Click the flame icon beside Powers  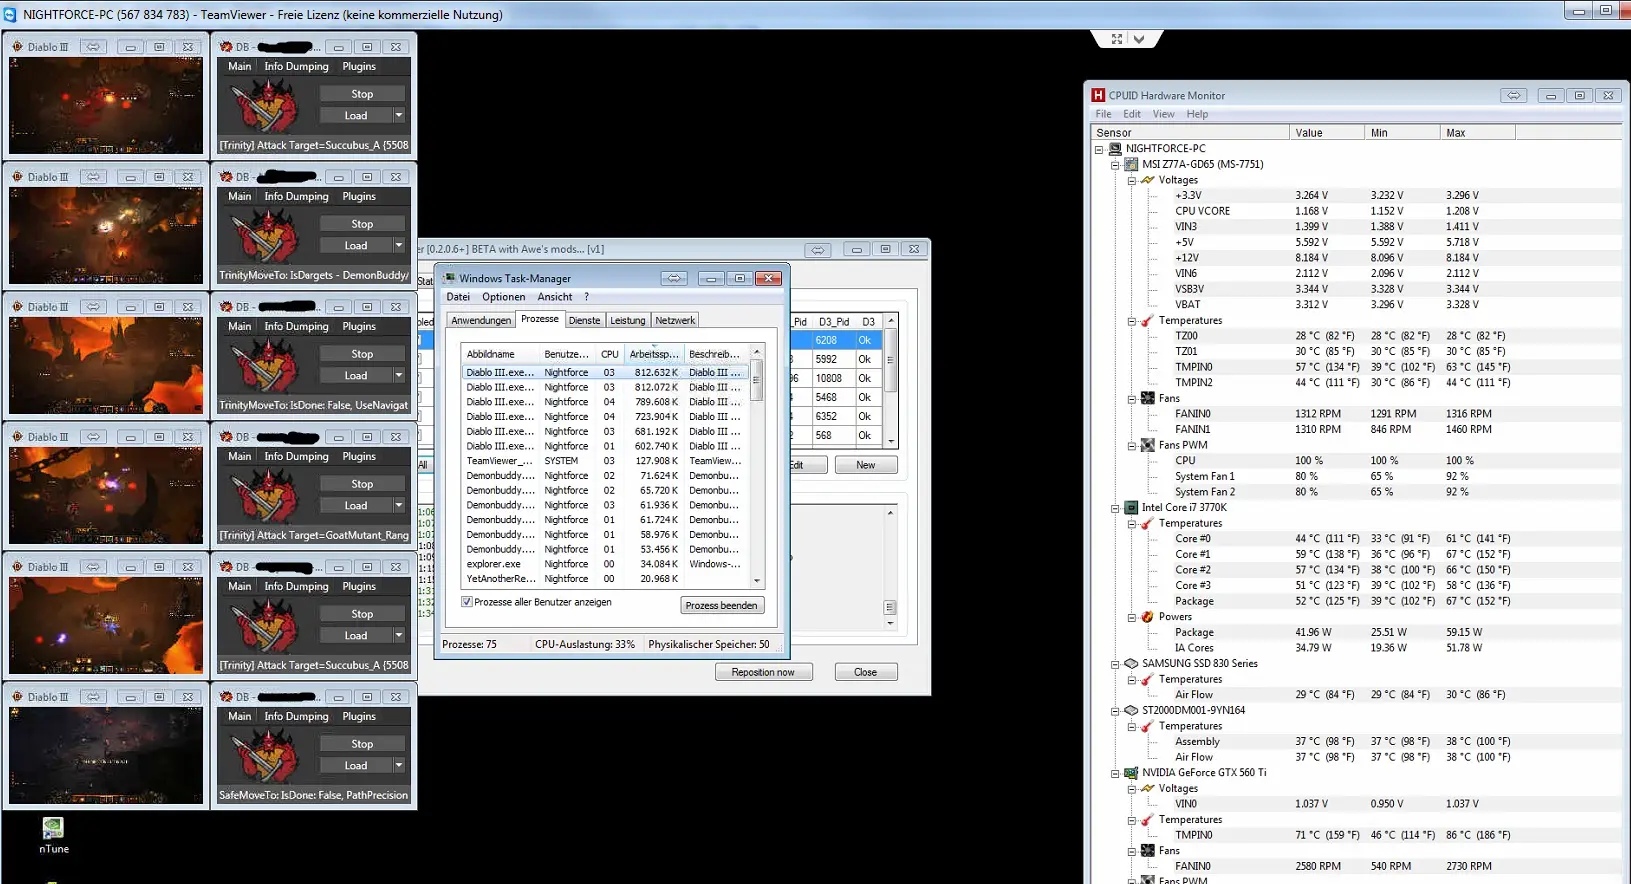click(x=1148, y=616)
